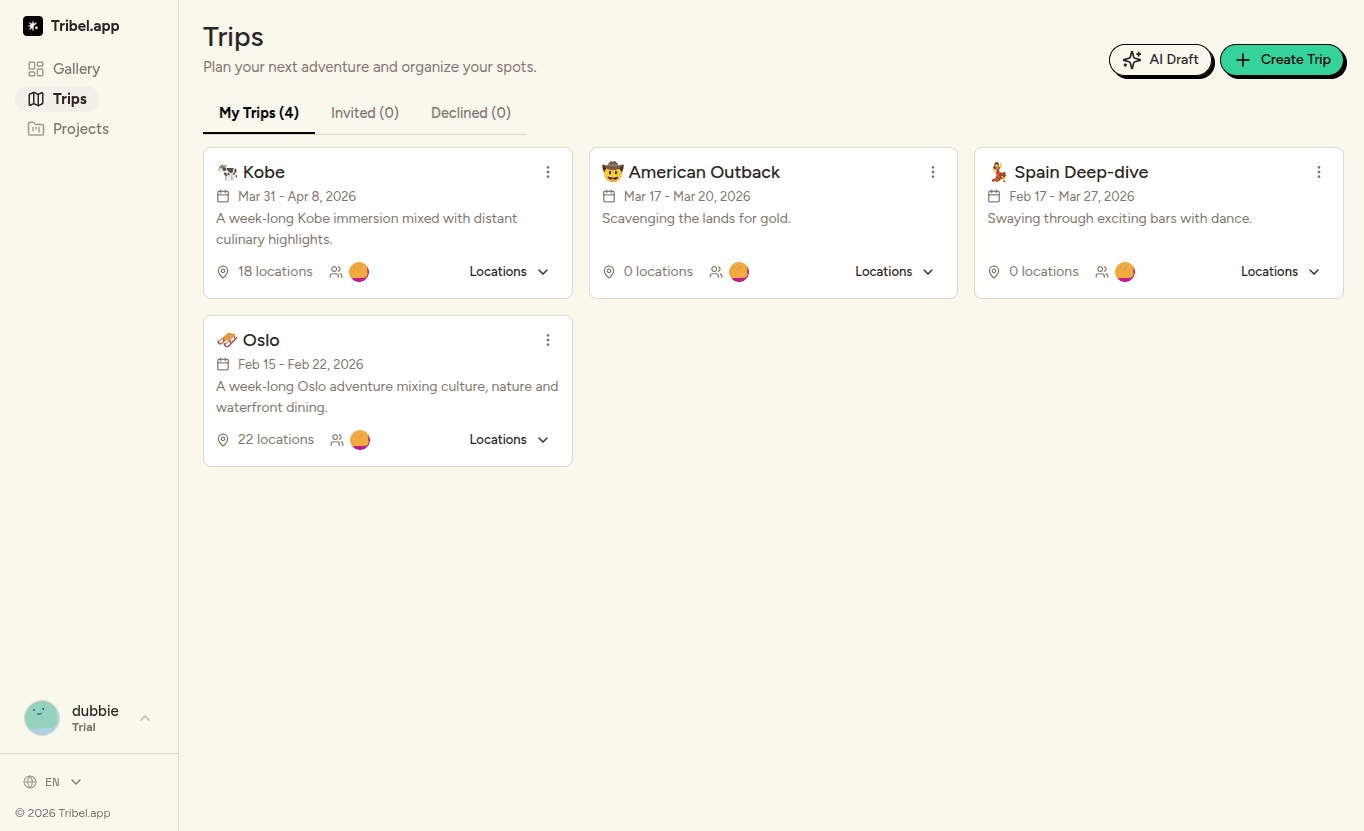
Task: Click the Tribel.app logo icon
Action: coord(33,26)
